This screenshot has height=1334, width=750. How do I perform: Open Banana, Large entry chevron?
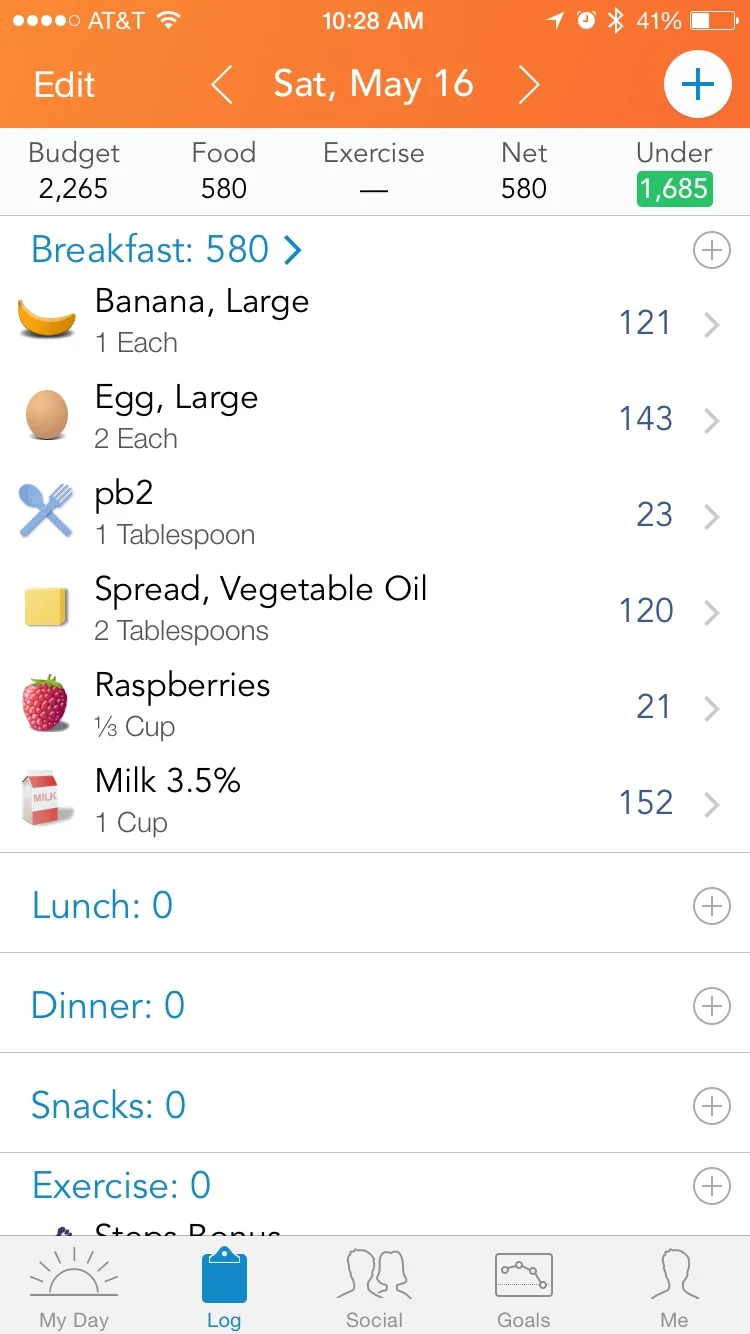click(x=712, y=324)
